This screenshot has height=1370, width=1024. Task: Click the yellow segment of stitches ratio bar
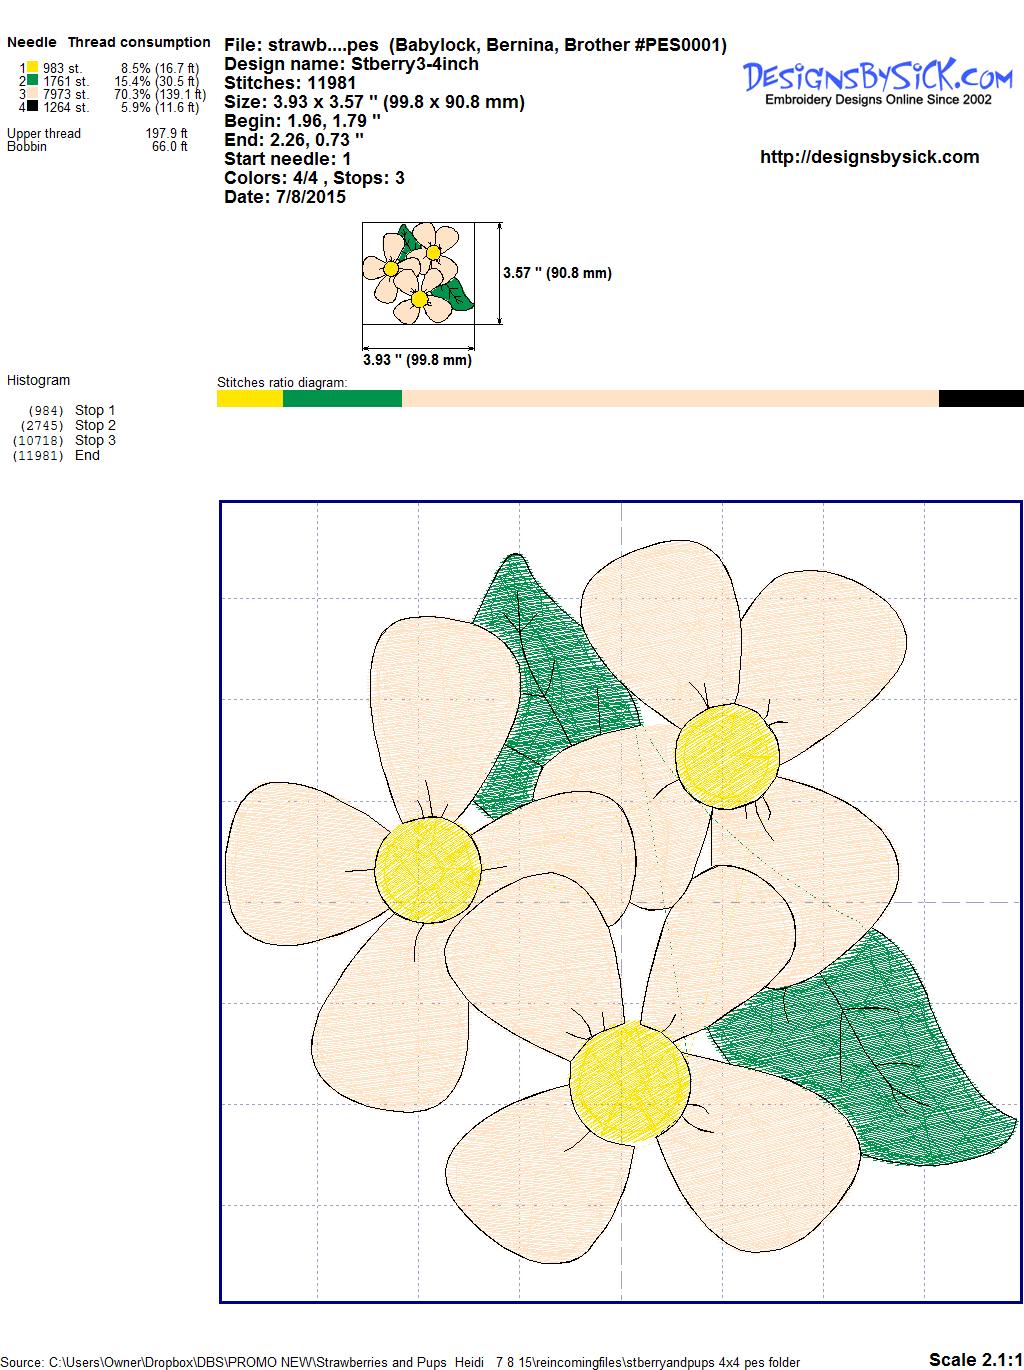coord(250,399)
